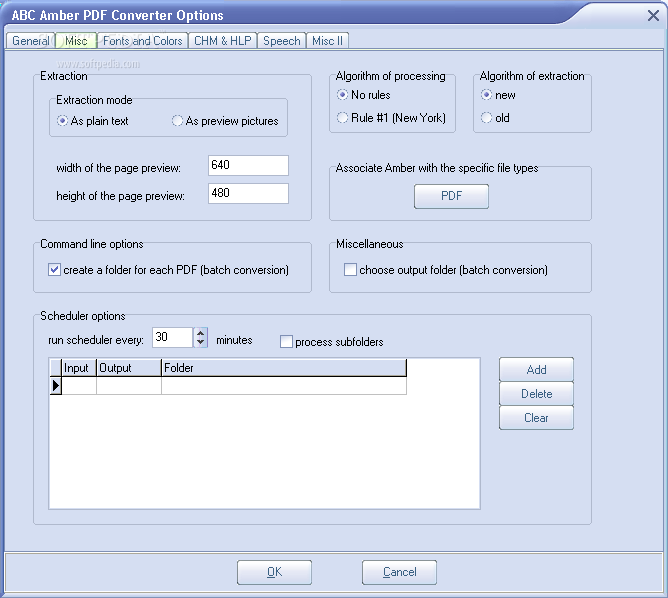Confirm options with OK button
The height and width of the screenshot is (598, 668).
click(274, 572)
